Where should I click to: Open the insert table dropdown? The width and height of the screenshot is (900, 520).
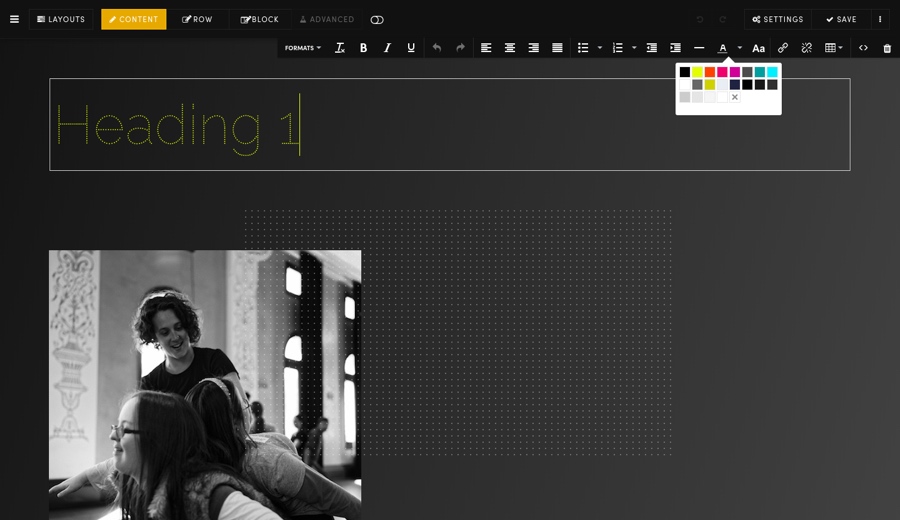click(833, 48)
